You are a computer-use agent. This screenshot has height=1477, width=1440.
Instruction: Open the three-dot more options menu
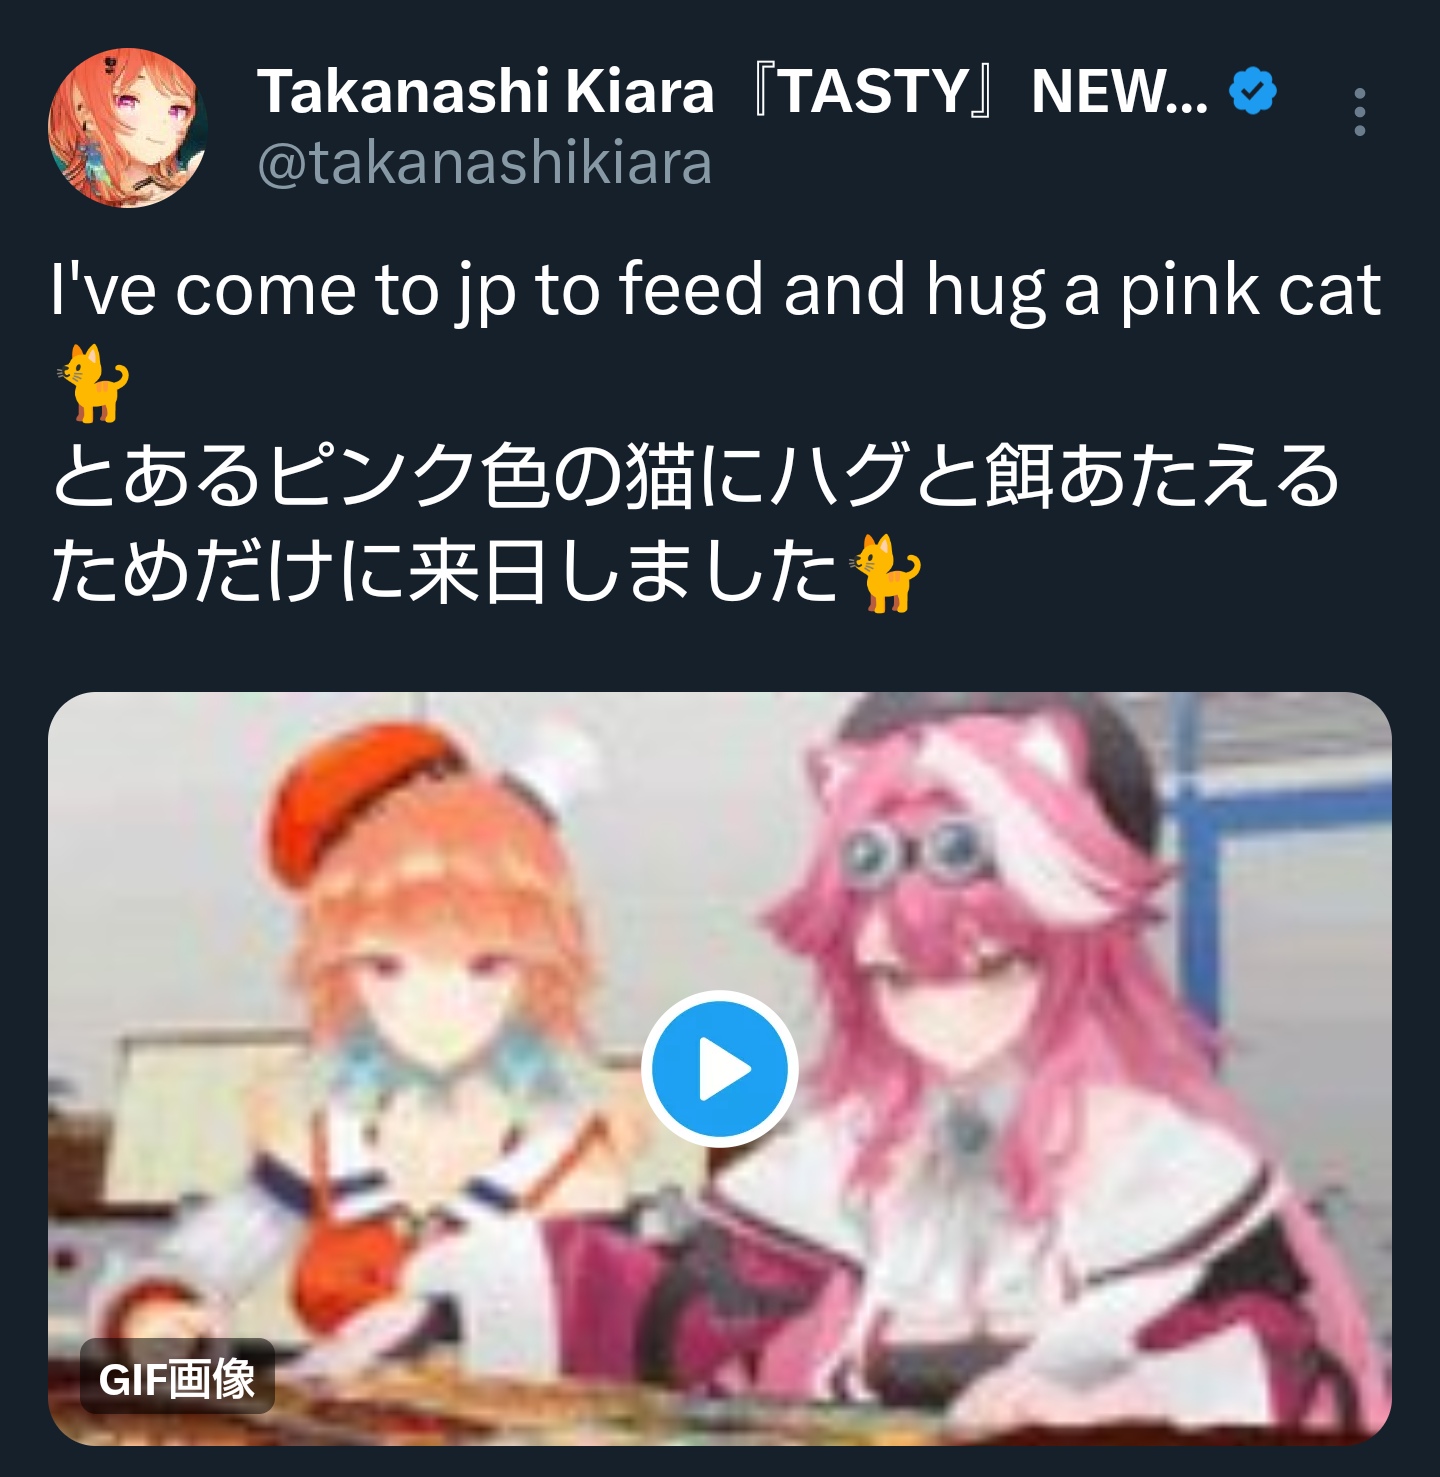pos(1359,112)
